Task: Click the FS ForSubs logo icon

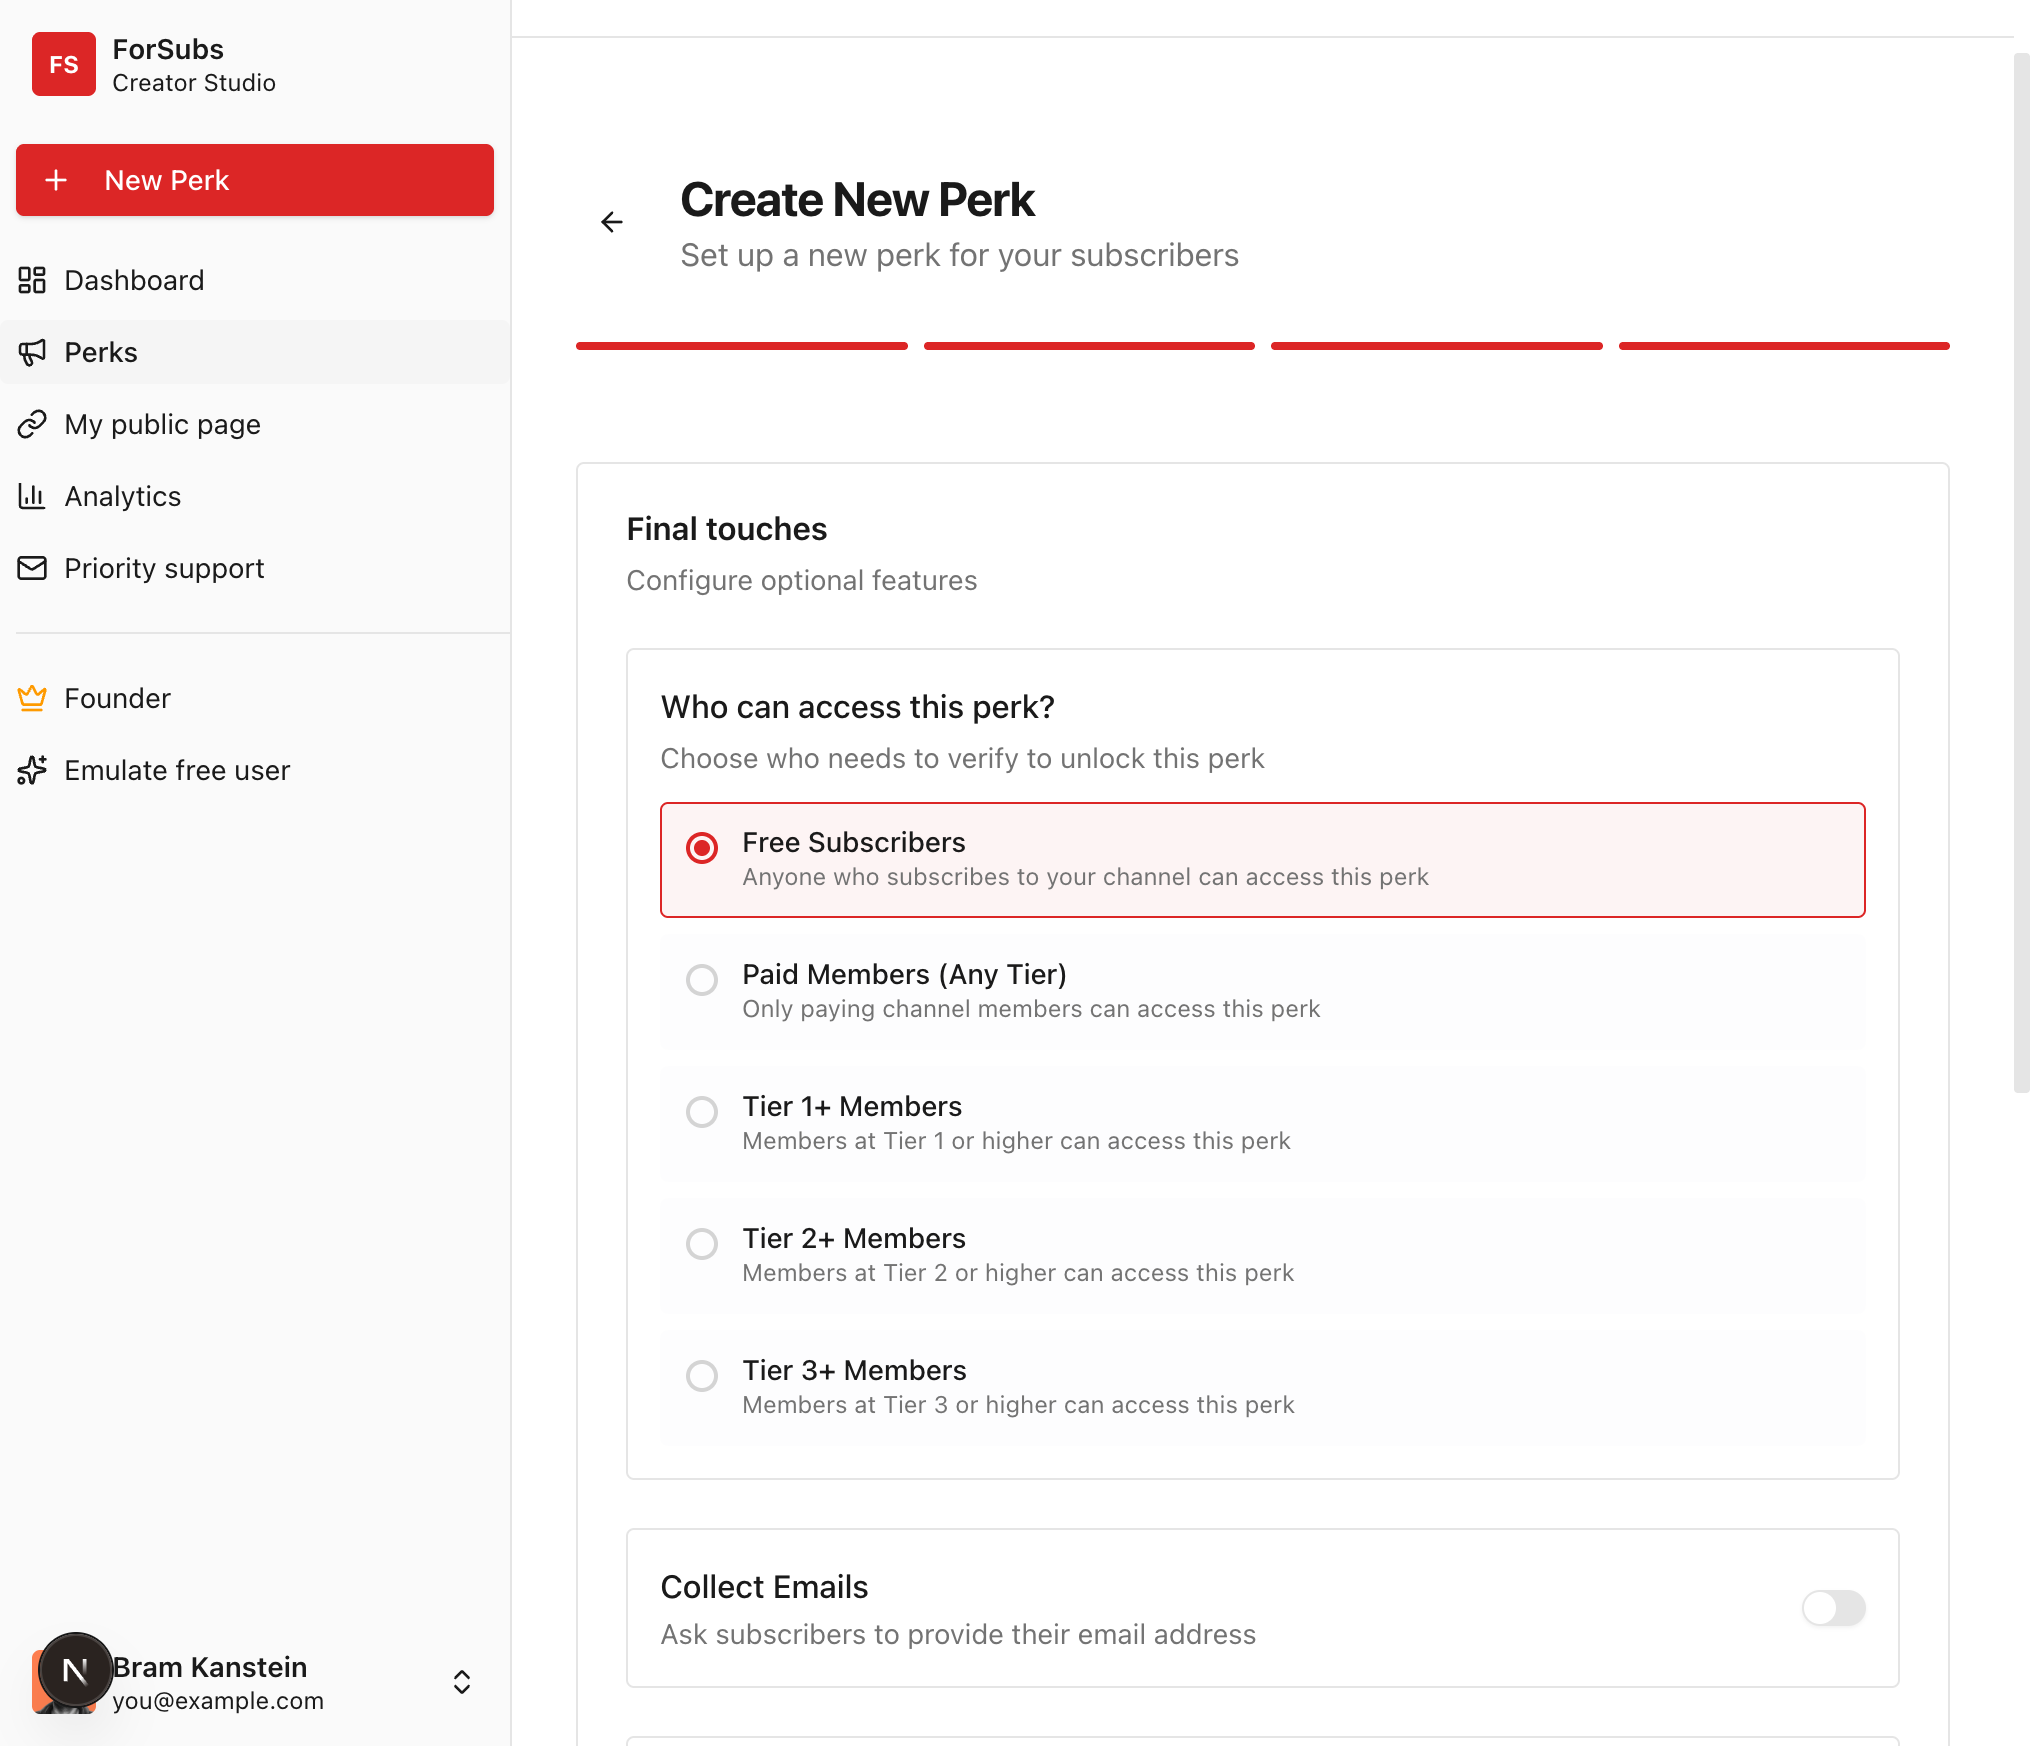Action: coord(64,65)
